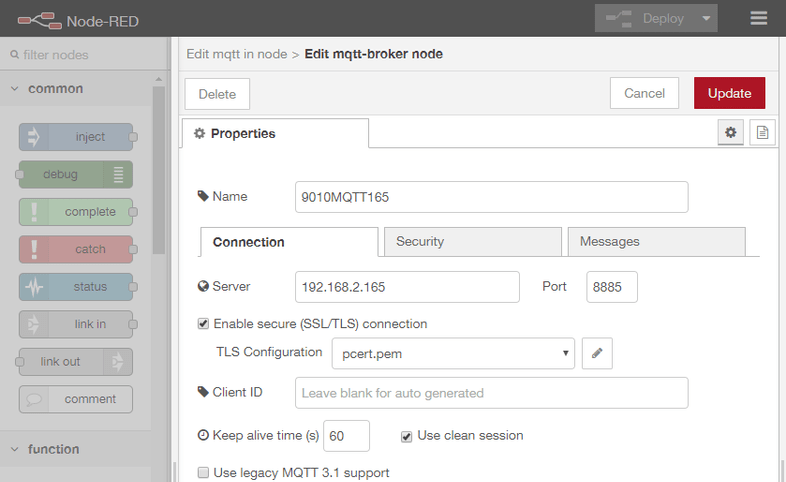The height and width of the screenshot is (482, 786).
Task: Select the debug node in palette
Action: point(76,174)
